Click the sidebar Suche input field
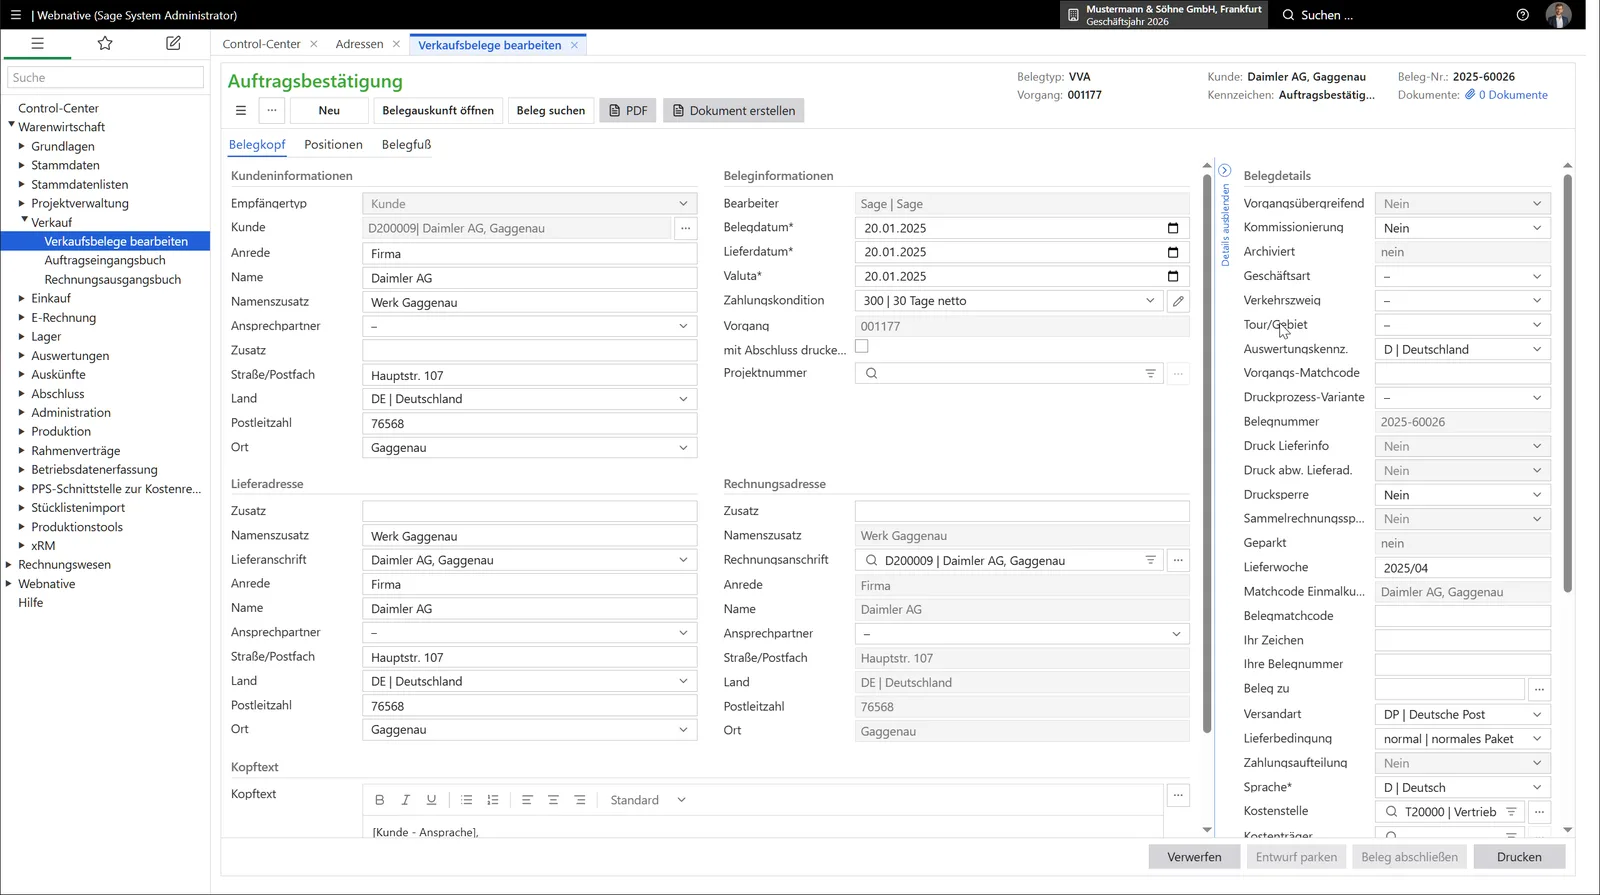 pos(106,77)
